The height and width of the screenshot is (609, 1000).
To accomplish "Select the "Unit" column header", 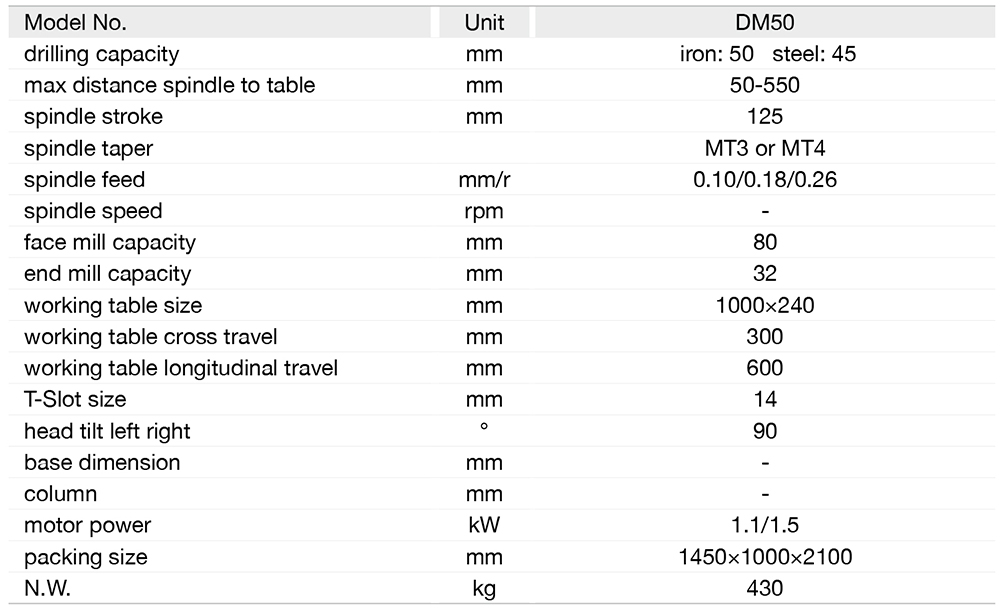I will 484,22.
